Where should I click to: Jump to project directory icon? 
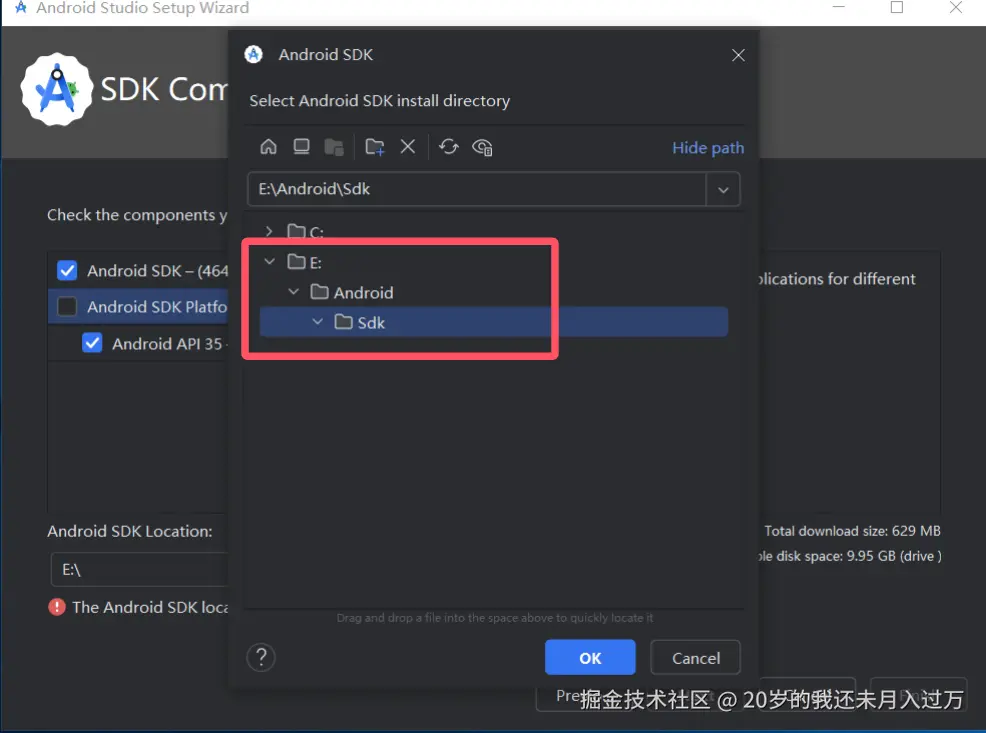click(x=334, y=147)
